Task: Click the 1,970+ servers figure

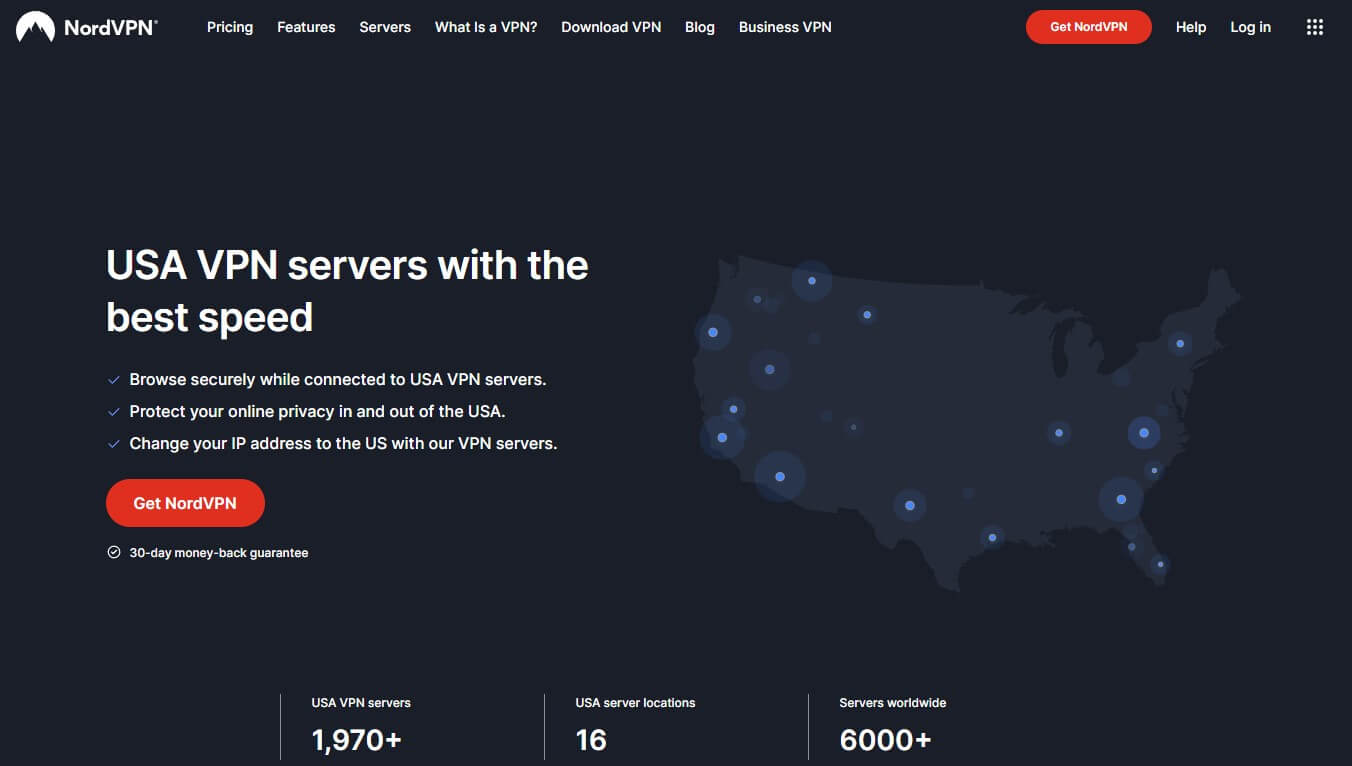Action: 357,740
